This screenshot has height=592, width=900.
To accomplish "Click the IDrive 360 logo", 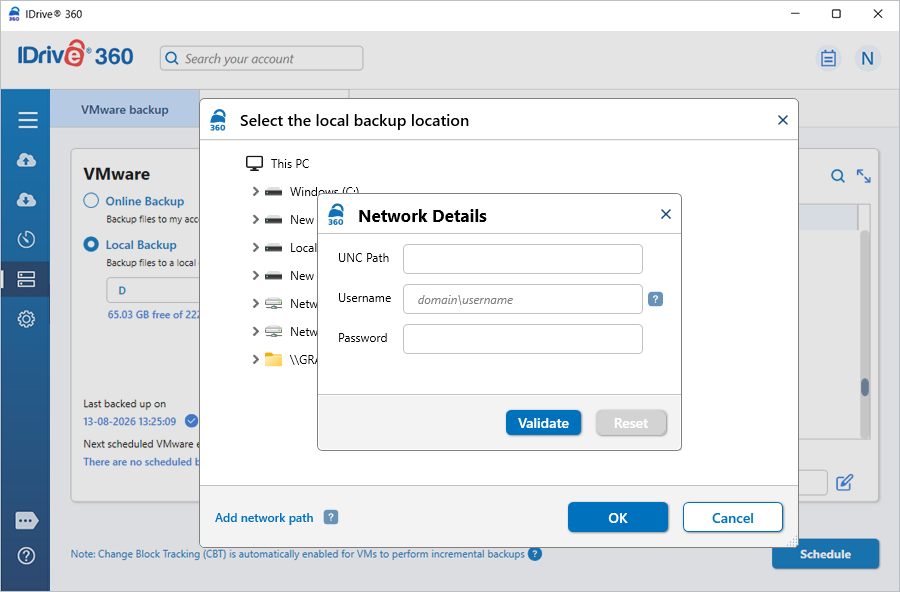I will [75, 55].
